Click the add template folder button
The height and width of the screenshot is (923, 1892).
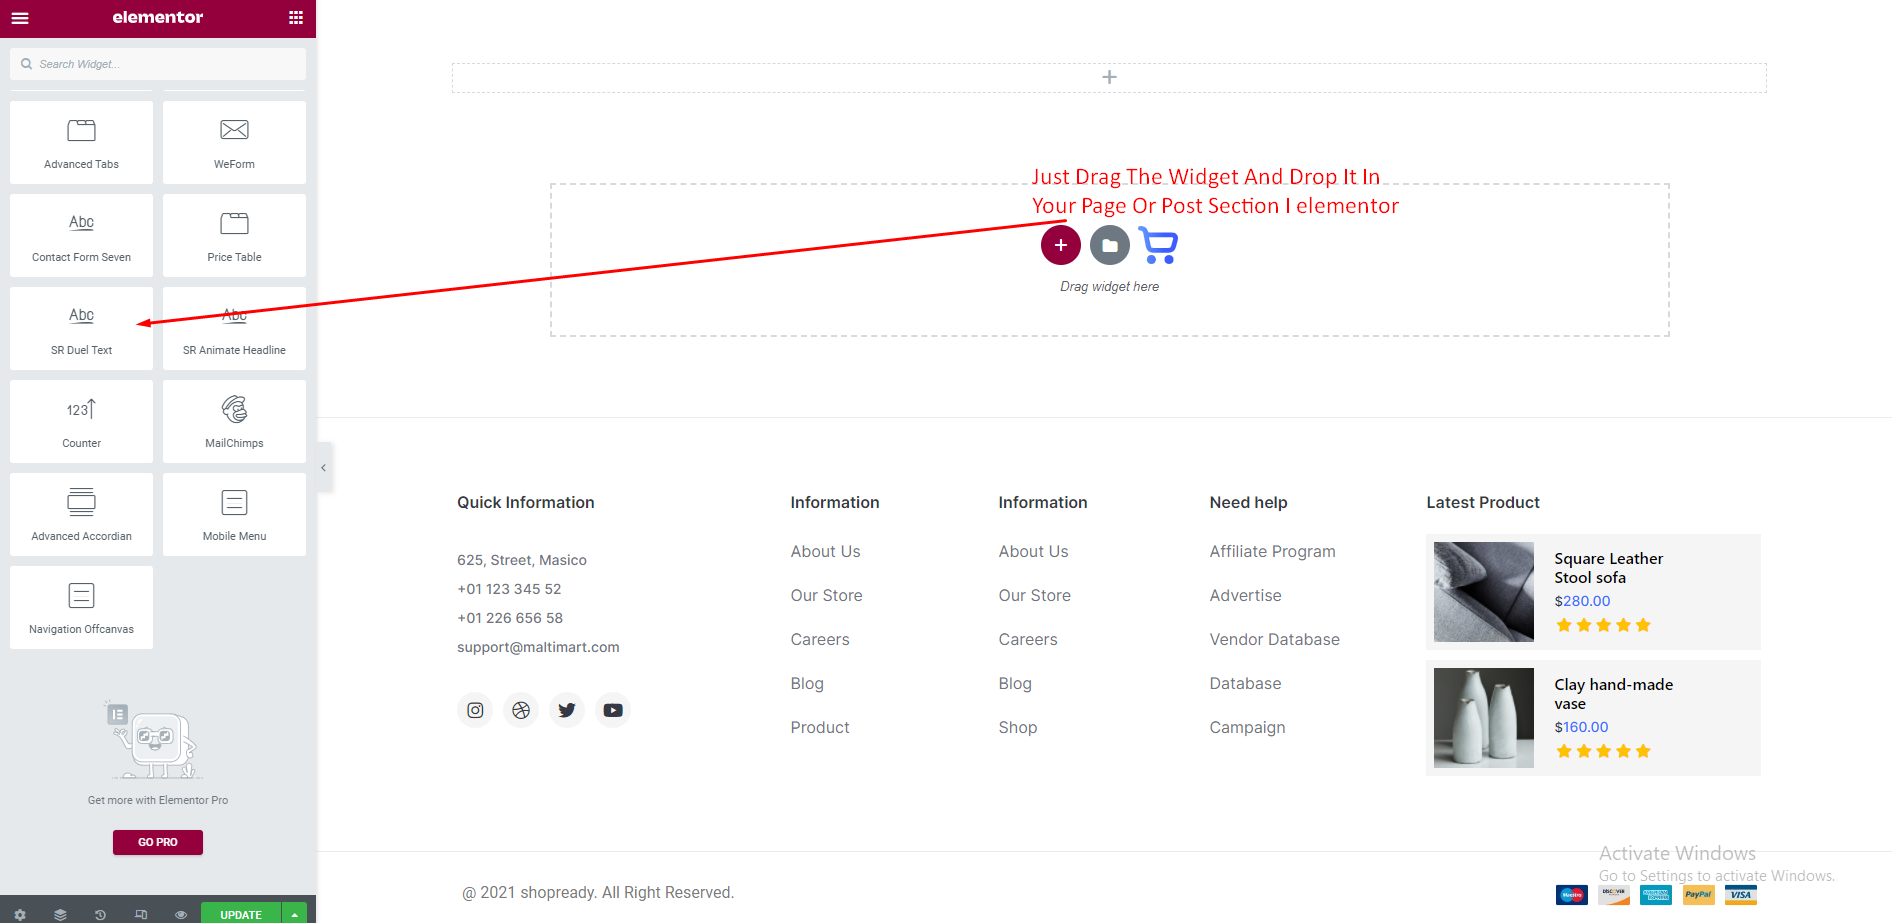point(1109,245)
